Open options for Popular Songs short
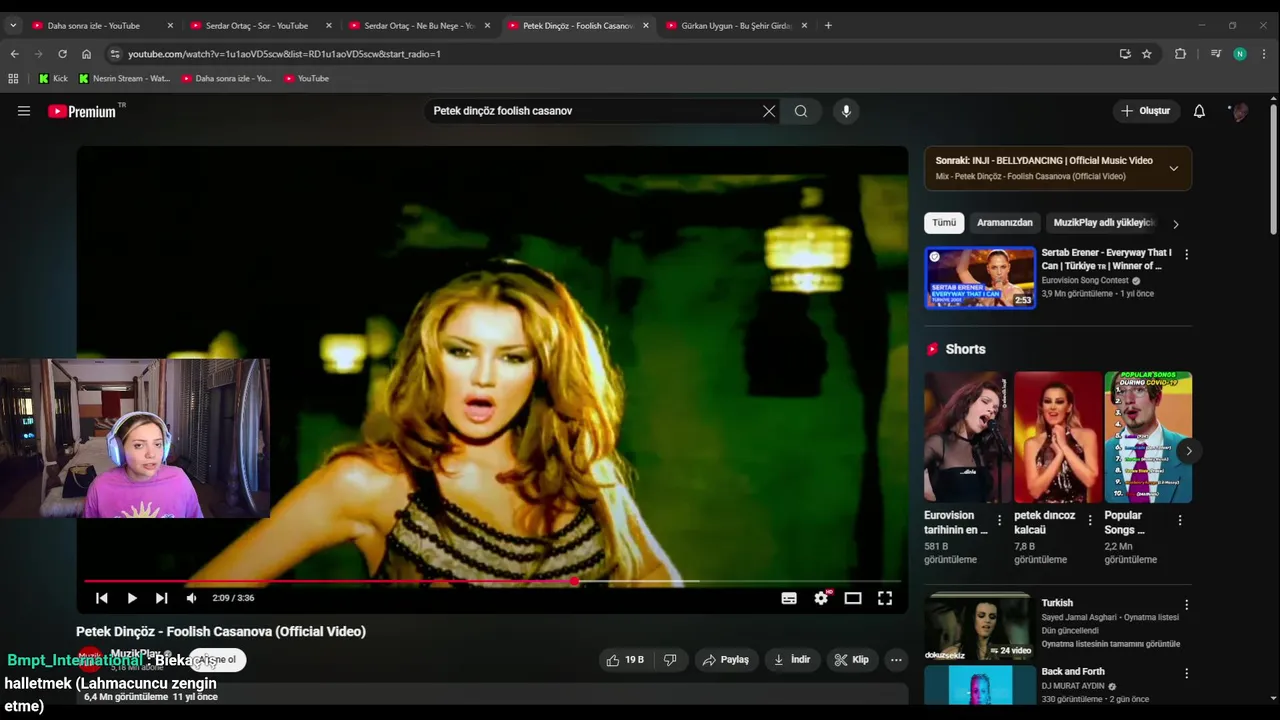Image resolution: width=1280 pixels, height=720 pixels. (x=1180, y=520)
